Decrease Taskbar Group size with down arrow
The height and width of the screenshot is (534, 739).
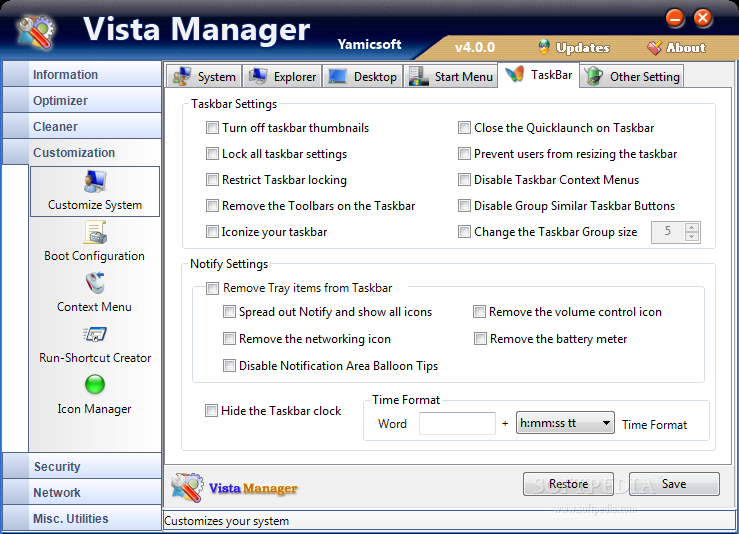(691, 237)
